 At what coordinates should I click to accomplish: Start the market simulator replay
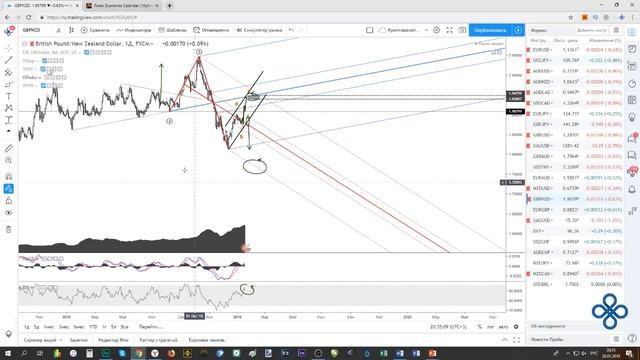pos(259,30)
